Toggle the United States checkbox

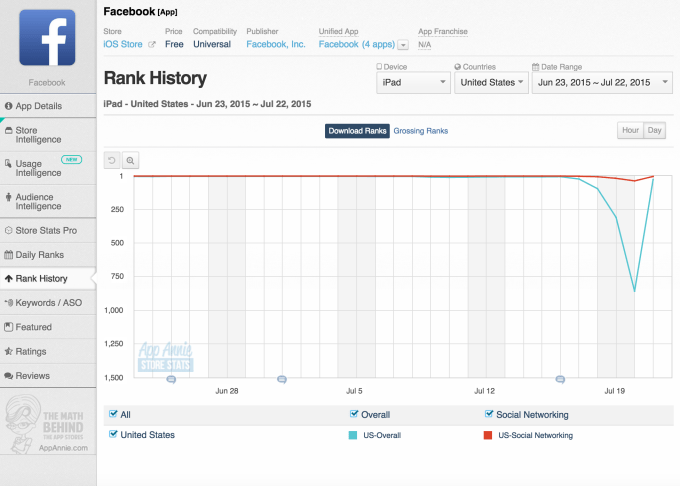113,434
